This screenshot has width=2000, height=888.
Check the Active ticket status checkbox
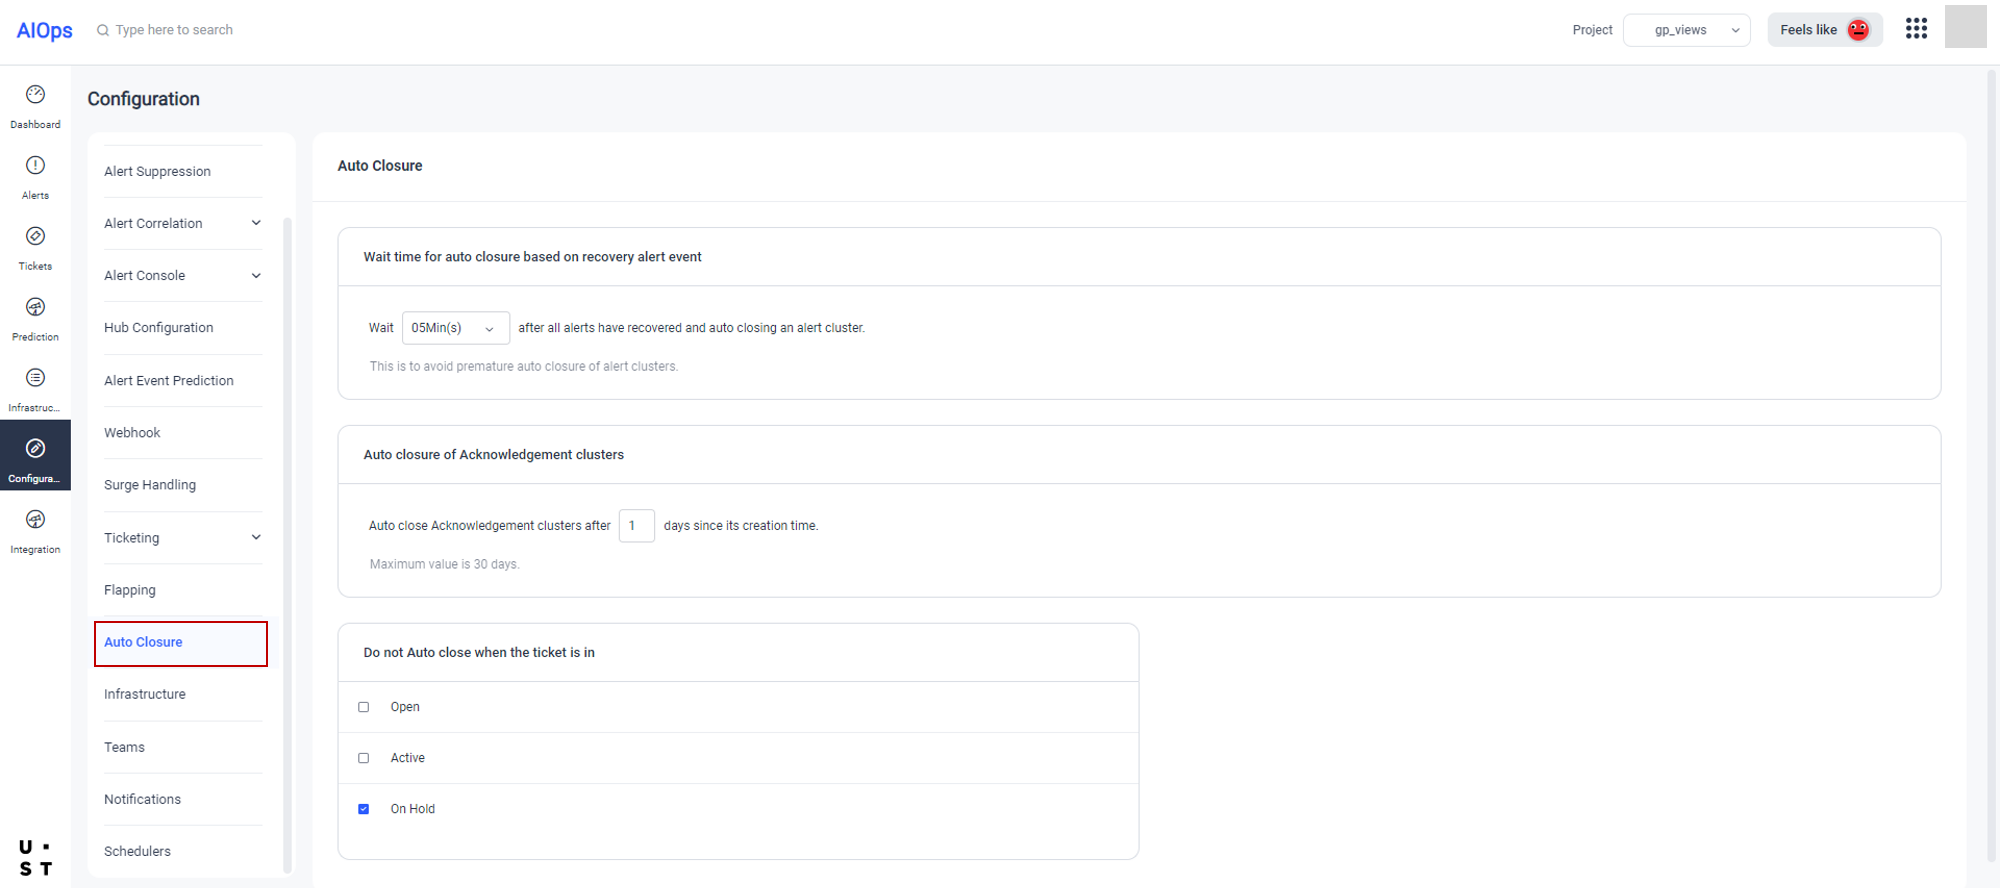(364, 758)
